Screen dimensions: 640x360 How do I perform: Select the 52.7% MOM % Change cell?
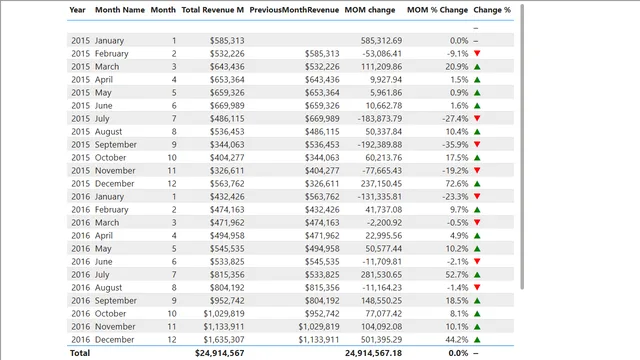point(456,275)
